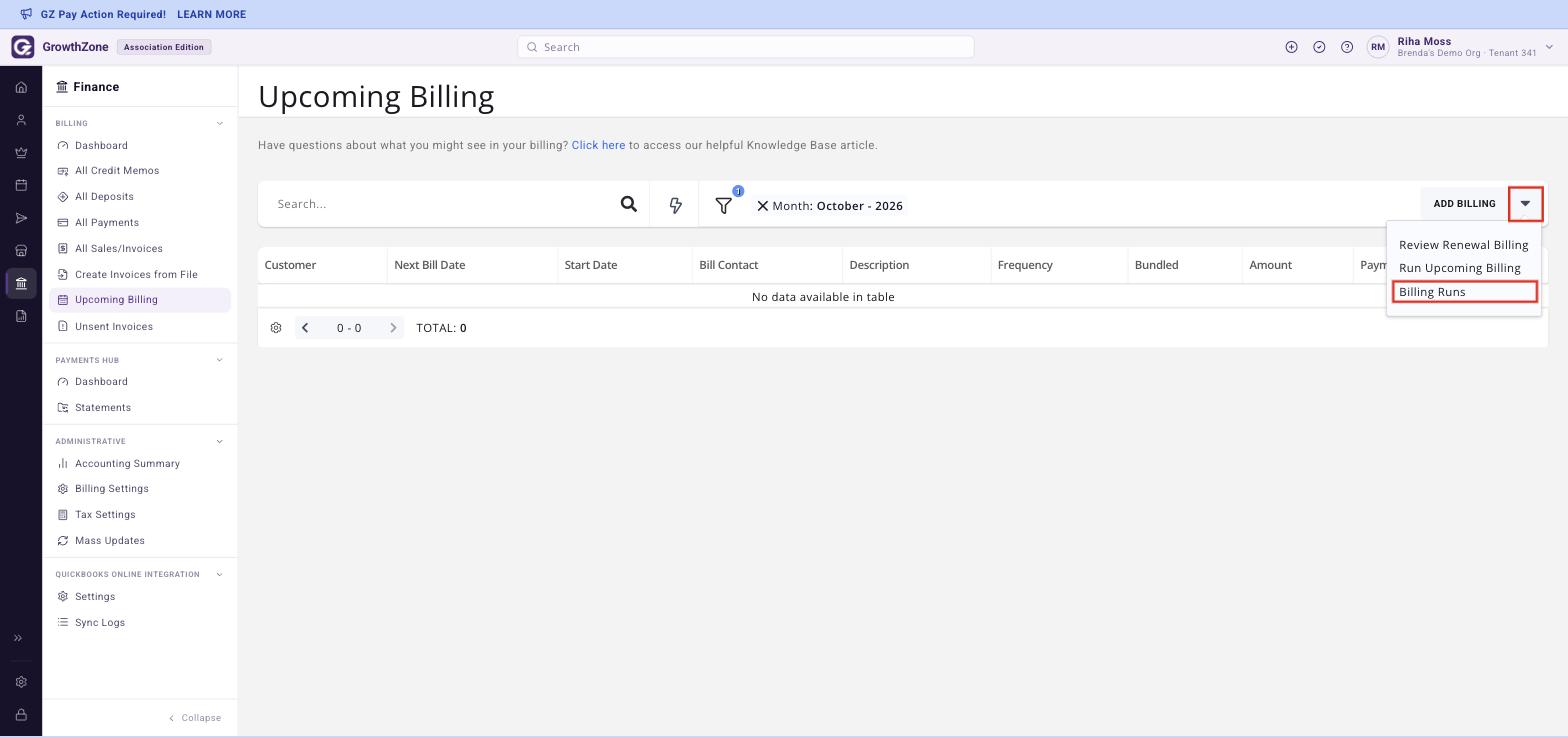Collapse the Billing section chevron

pyautogui.click(x=220, y=124)
